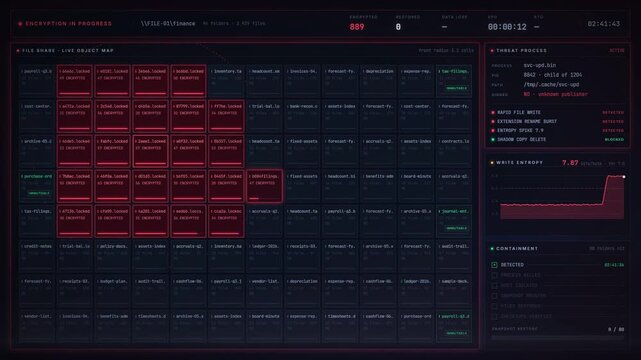This screenshot has width=641, height=360.
Task: Open the budget-plan file tile
Action: (x=112, y=291)
